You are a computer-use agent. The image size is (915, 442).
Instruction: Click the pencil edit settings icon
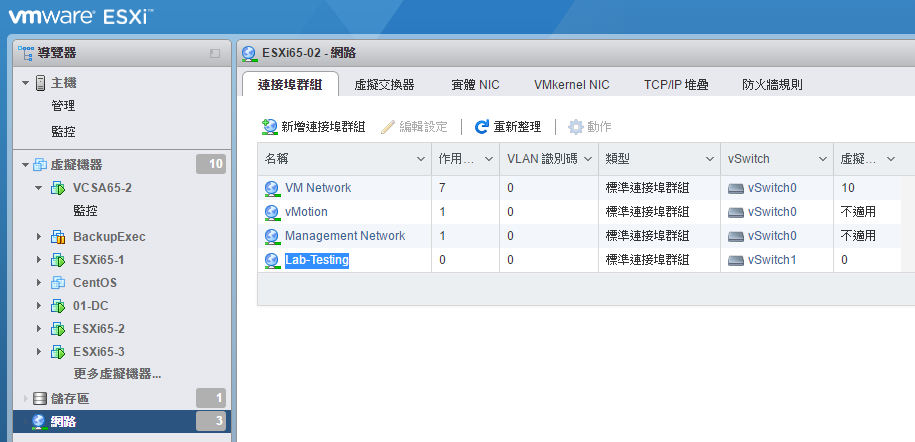pyautogui.click(x=388, y=127)
